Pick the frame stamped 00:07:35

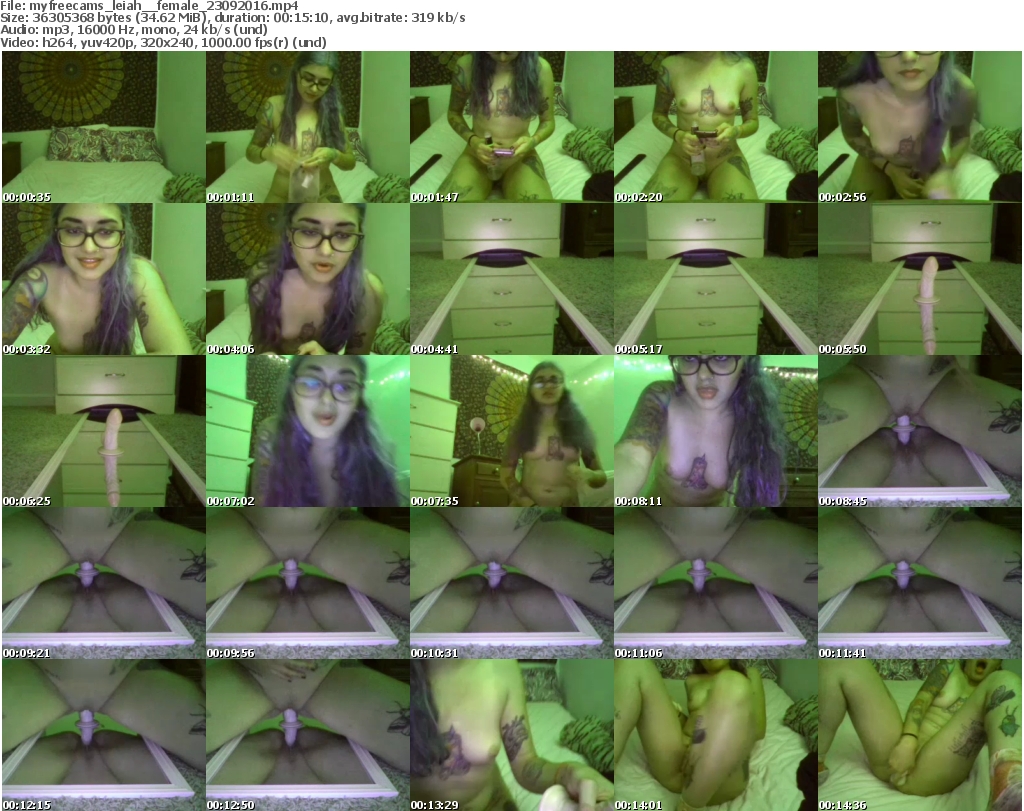[511, 431]
